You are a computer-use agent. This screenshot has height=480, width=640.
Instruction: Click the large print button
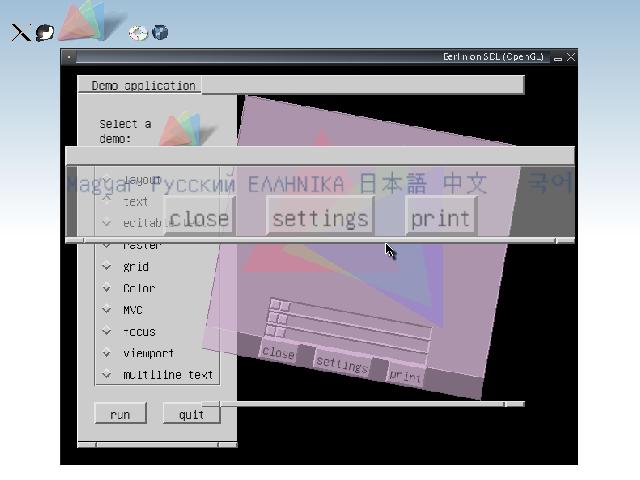440,218
